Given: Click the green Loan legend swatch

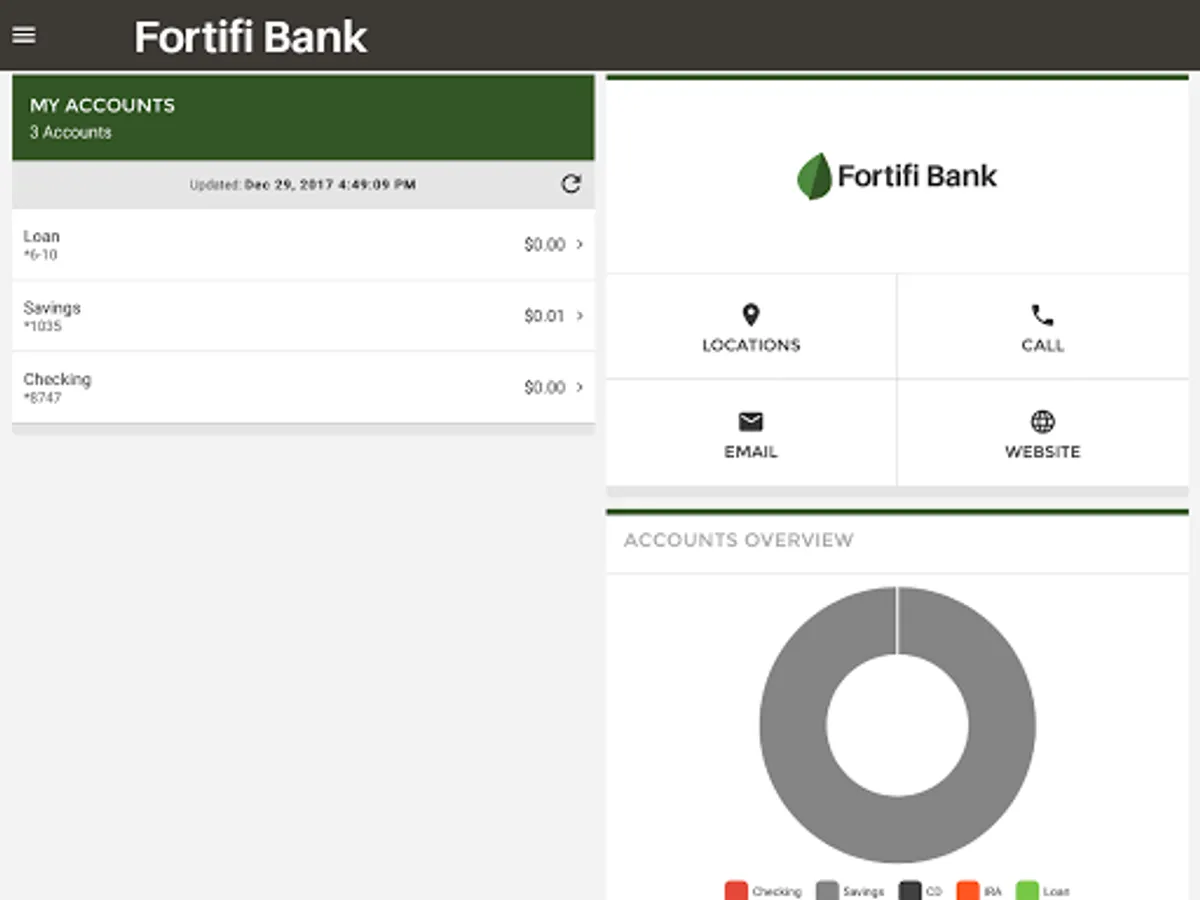Looking at the screenshot, I should 1027,891.
